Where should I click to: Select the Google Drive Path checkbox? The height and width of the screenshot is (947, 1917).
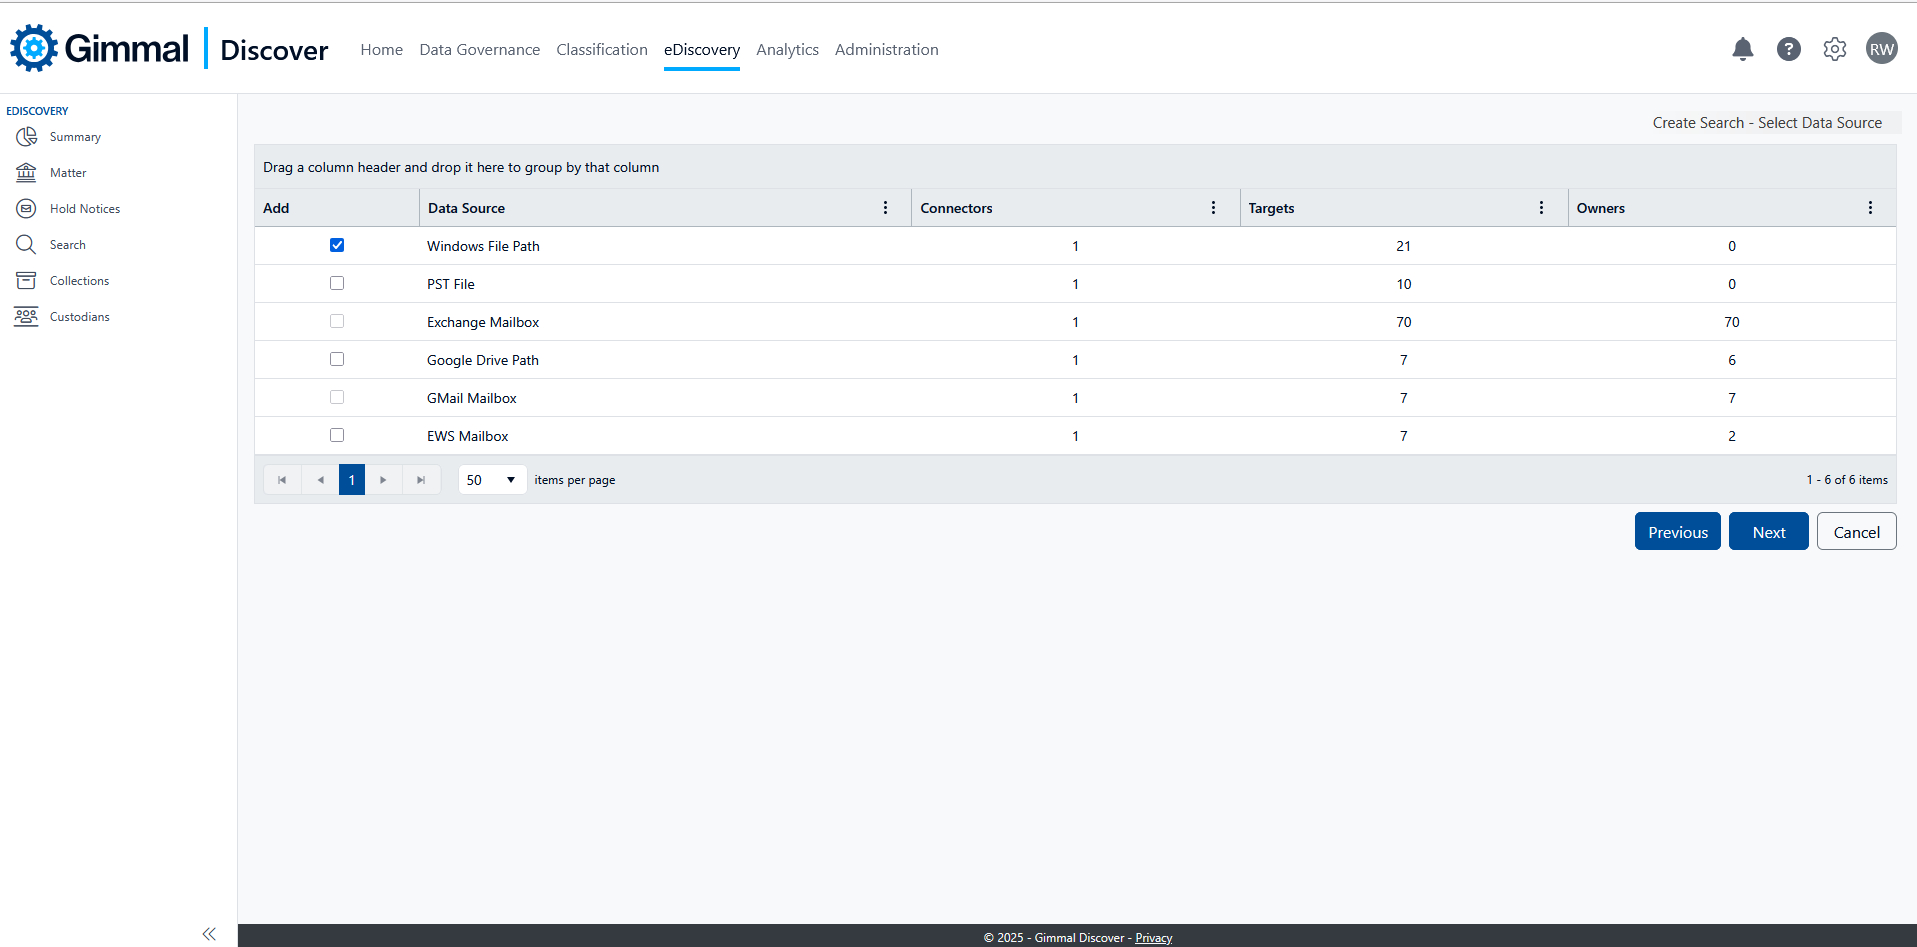[337, 359]
